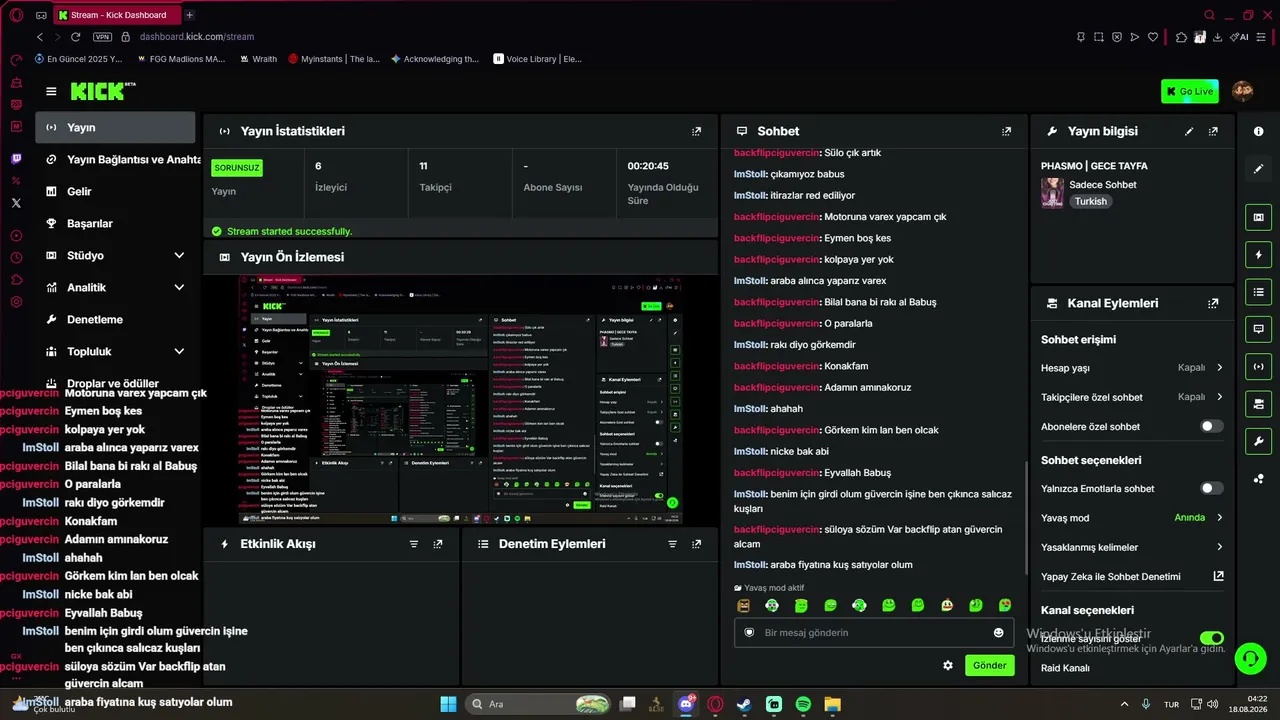Screen dimensions: 1280x720
Task: Expand the Stüdyo menu
Action: click(x=179, y=255)
